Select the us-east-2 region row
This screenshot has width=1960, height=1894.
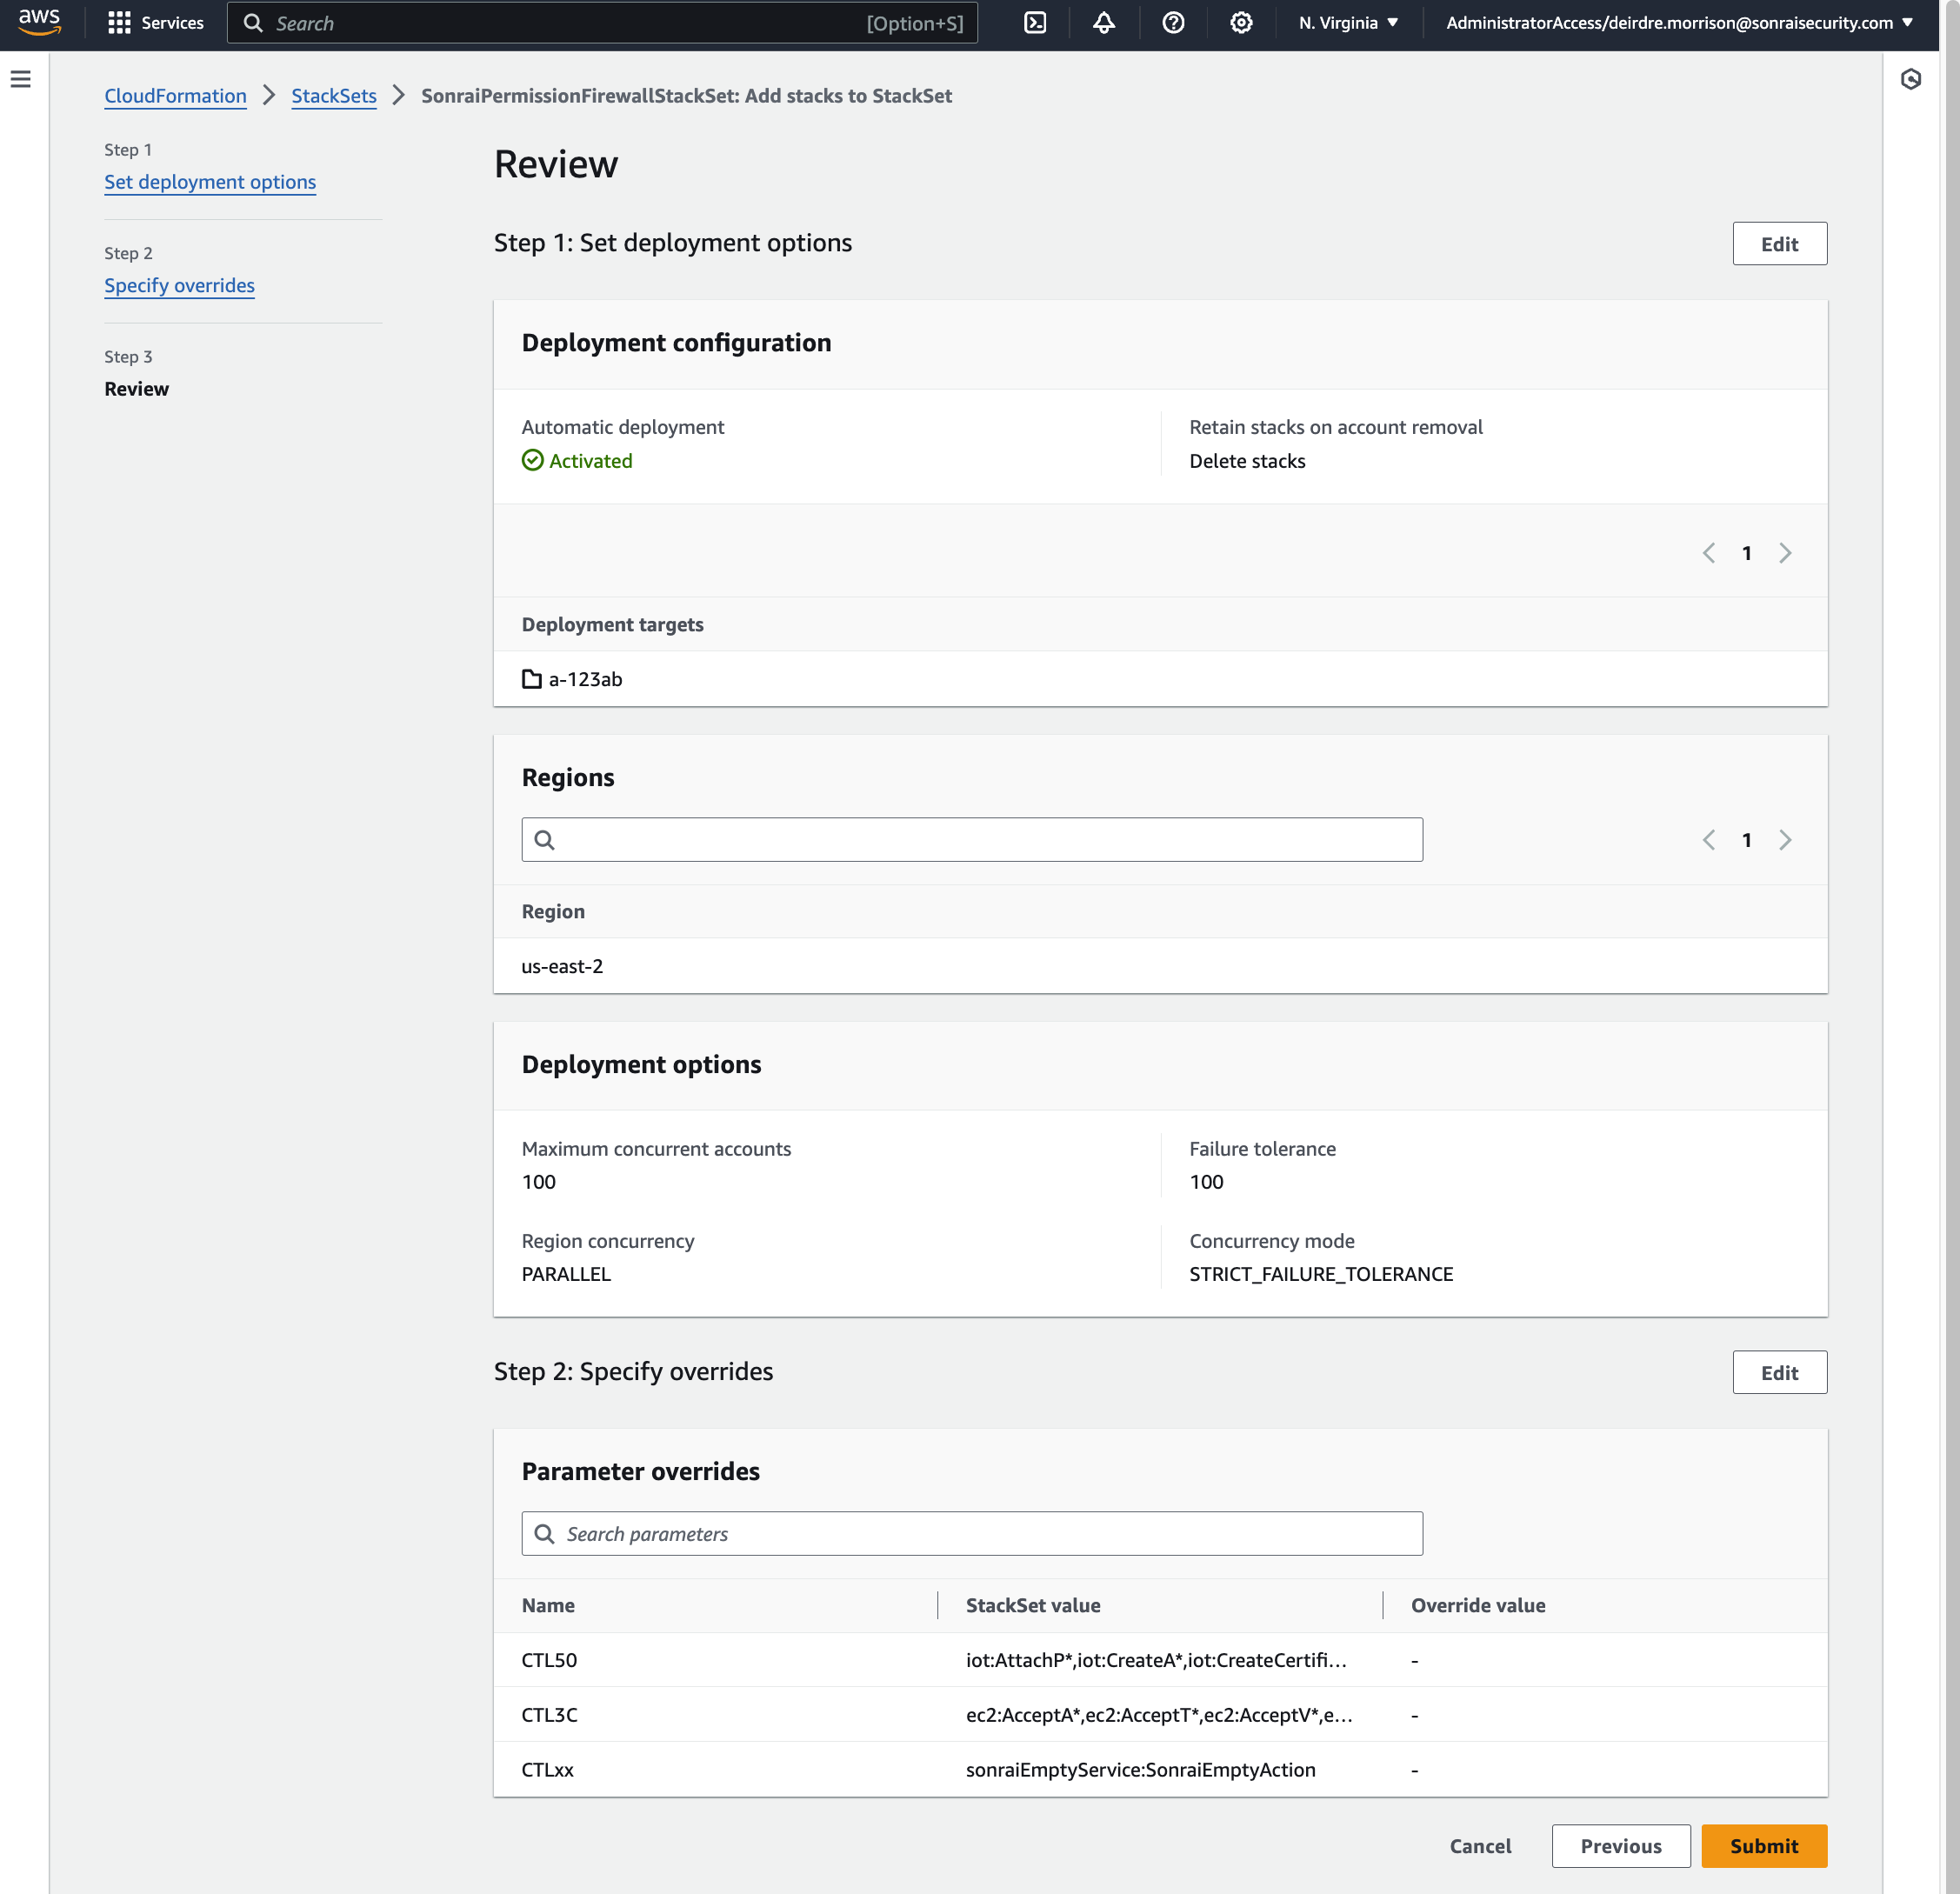(x=1160, y=966)
